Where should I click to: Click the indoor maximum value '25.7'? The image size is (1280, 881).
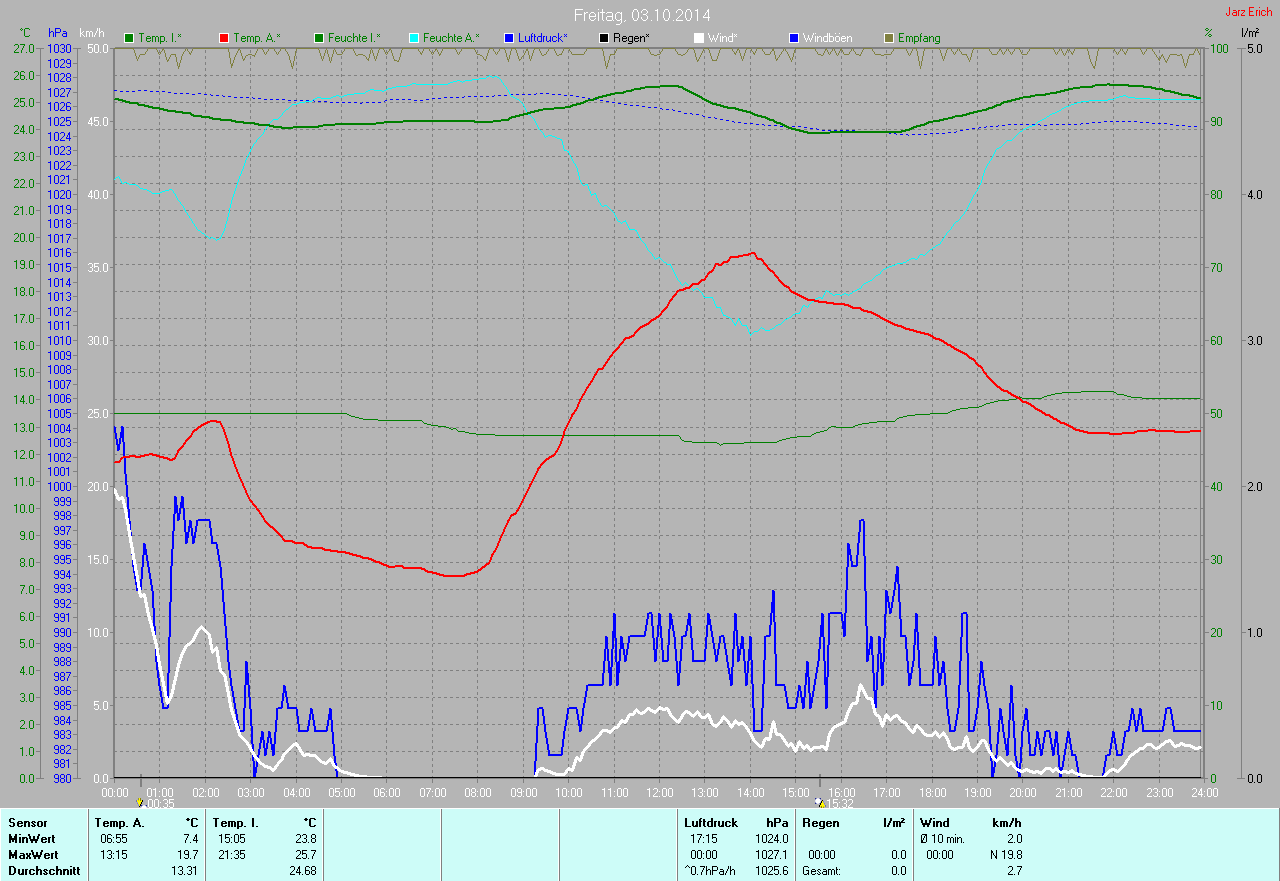pyautogui.click(x=305, y=855)
